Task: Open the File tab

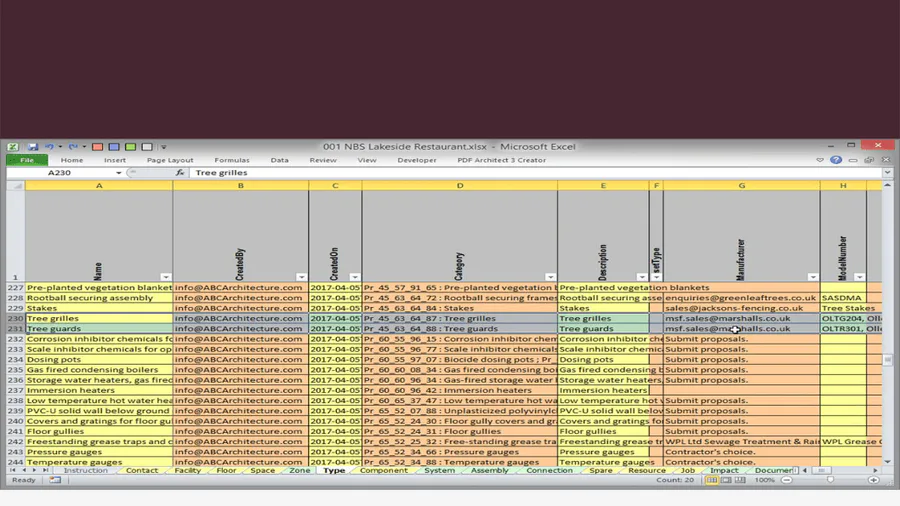Action: tap(27, 160)
